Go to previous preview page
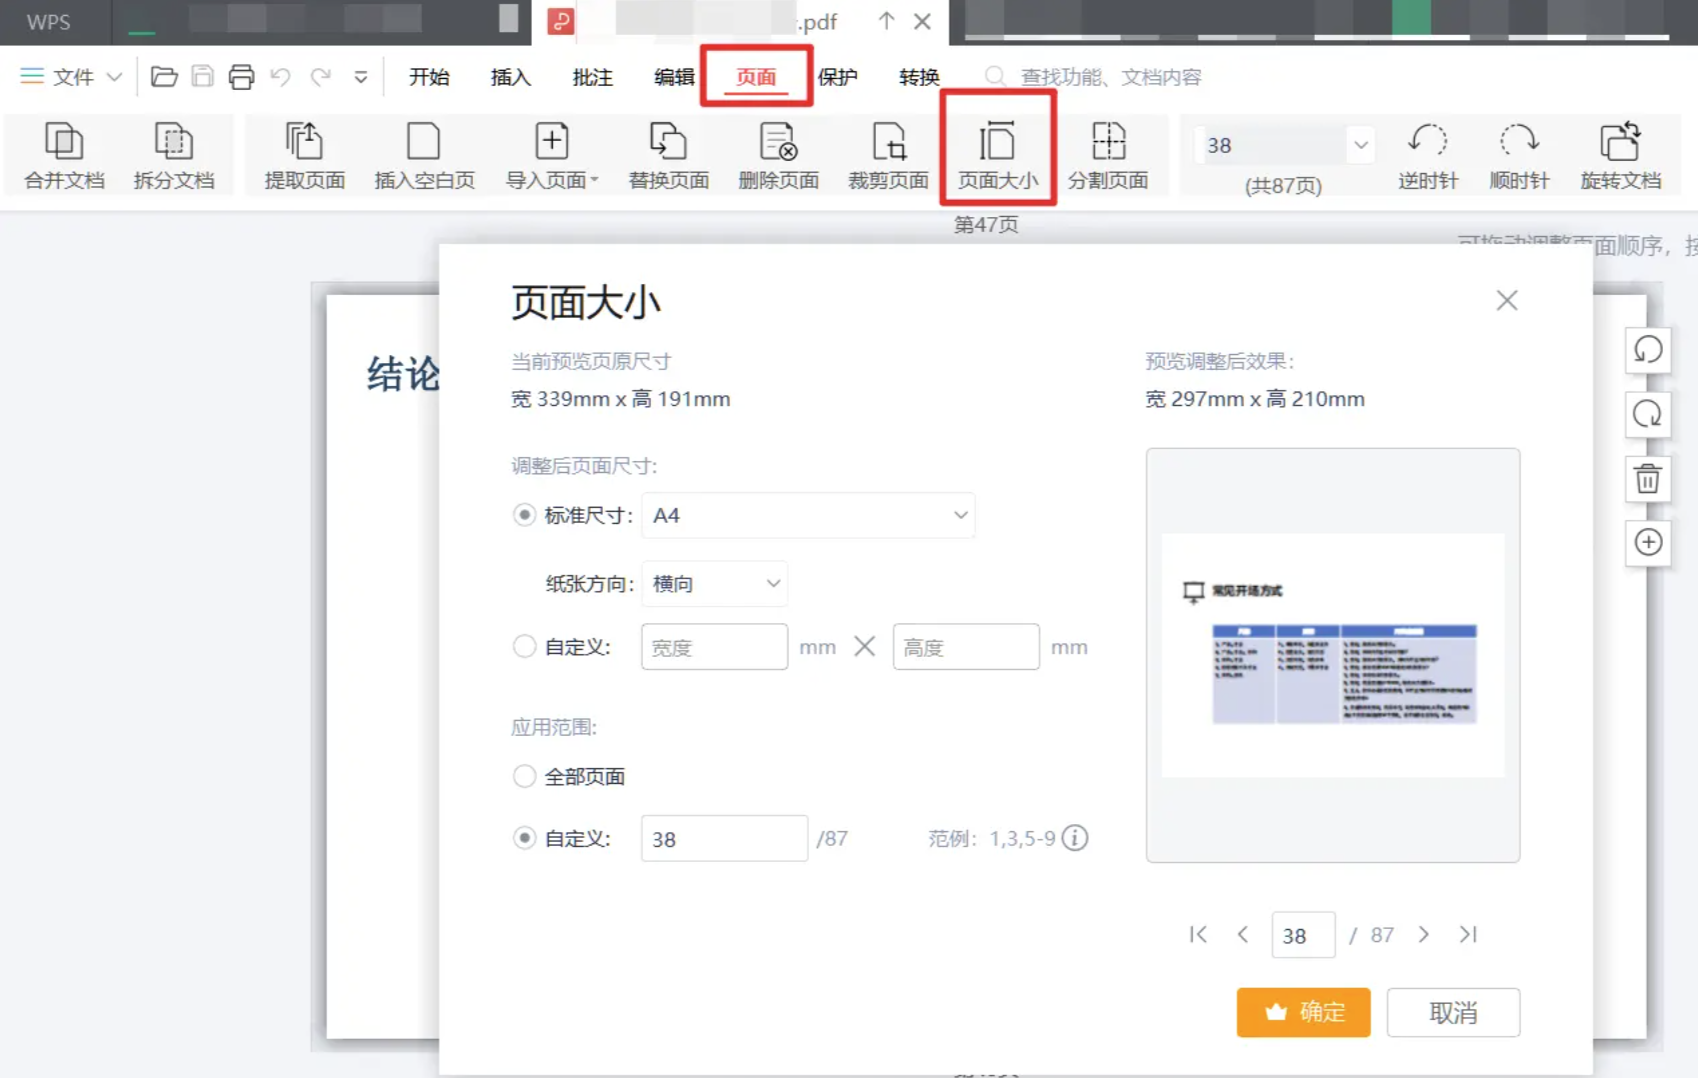The height and width of the screenshot is (1078, 1698). point(1242,934)
